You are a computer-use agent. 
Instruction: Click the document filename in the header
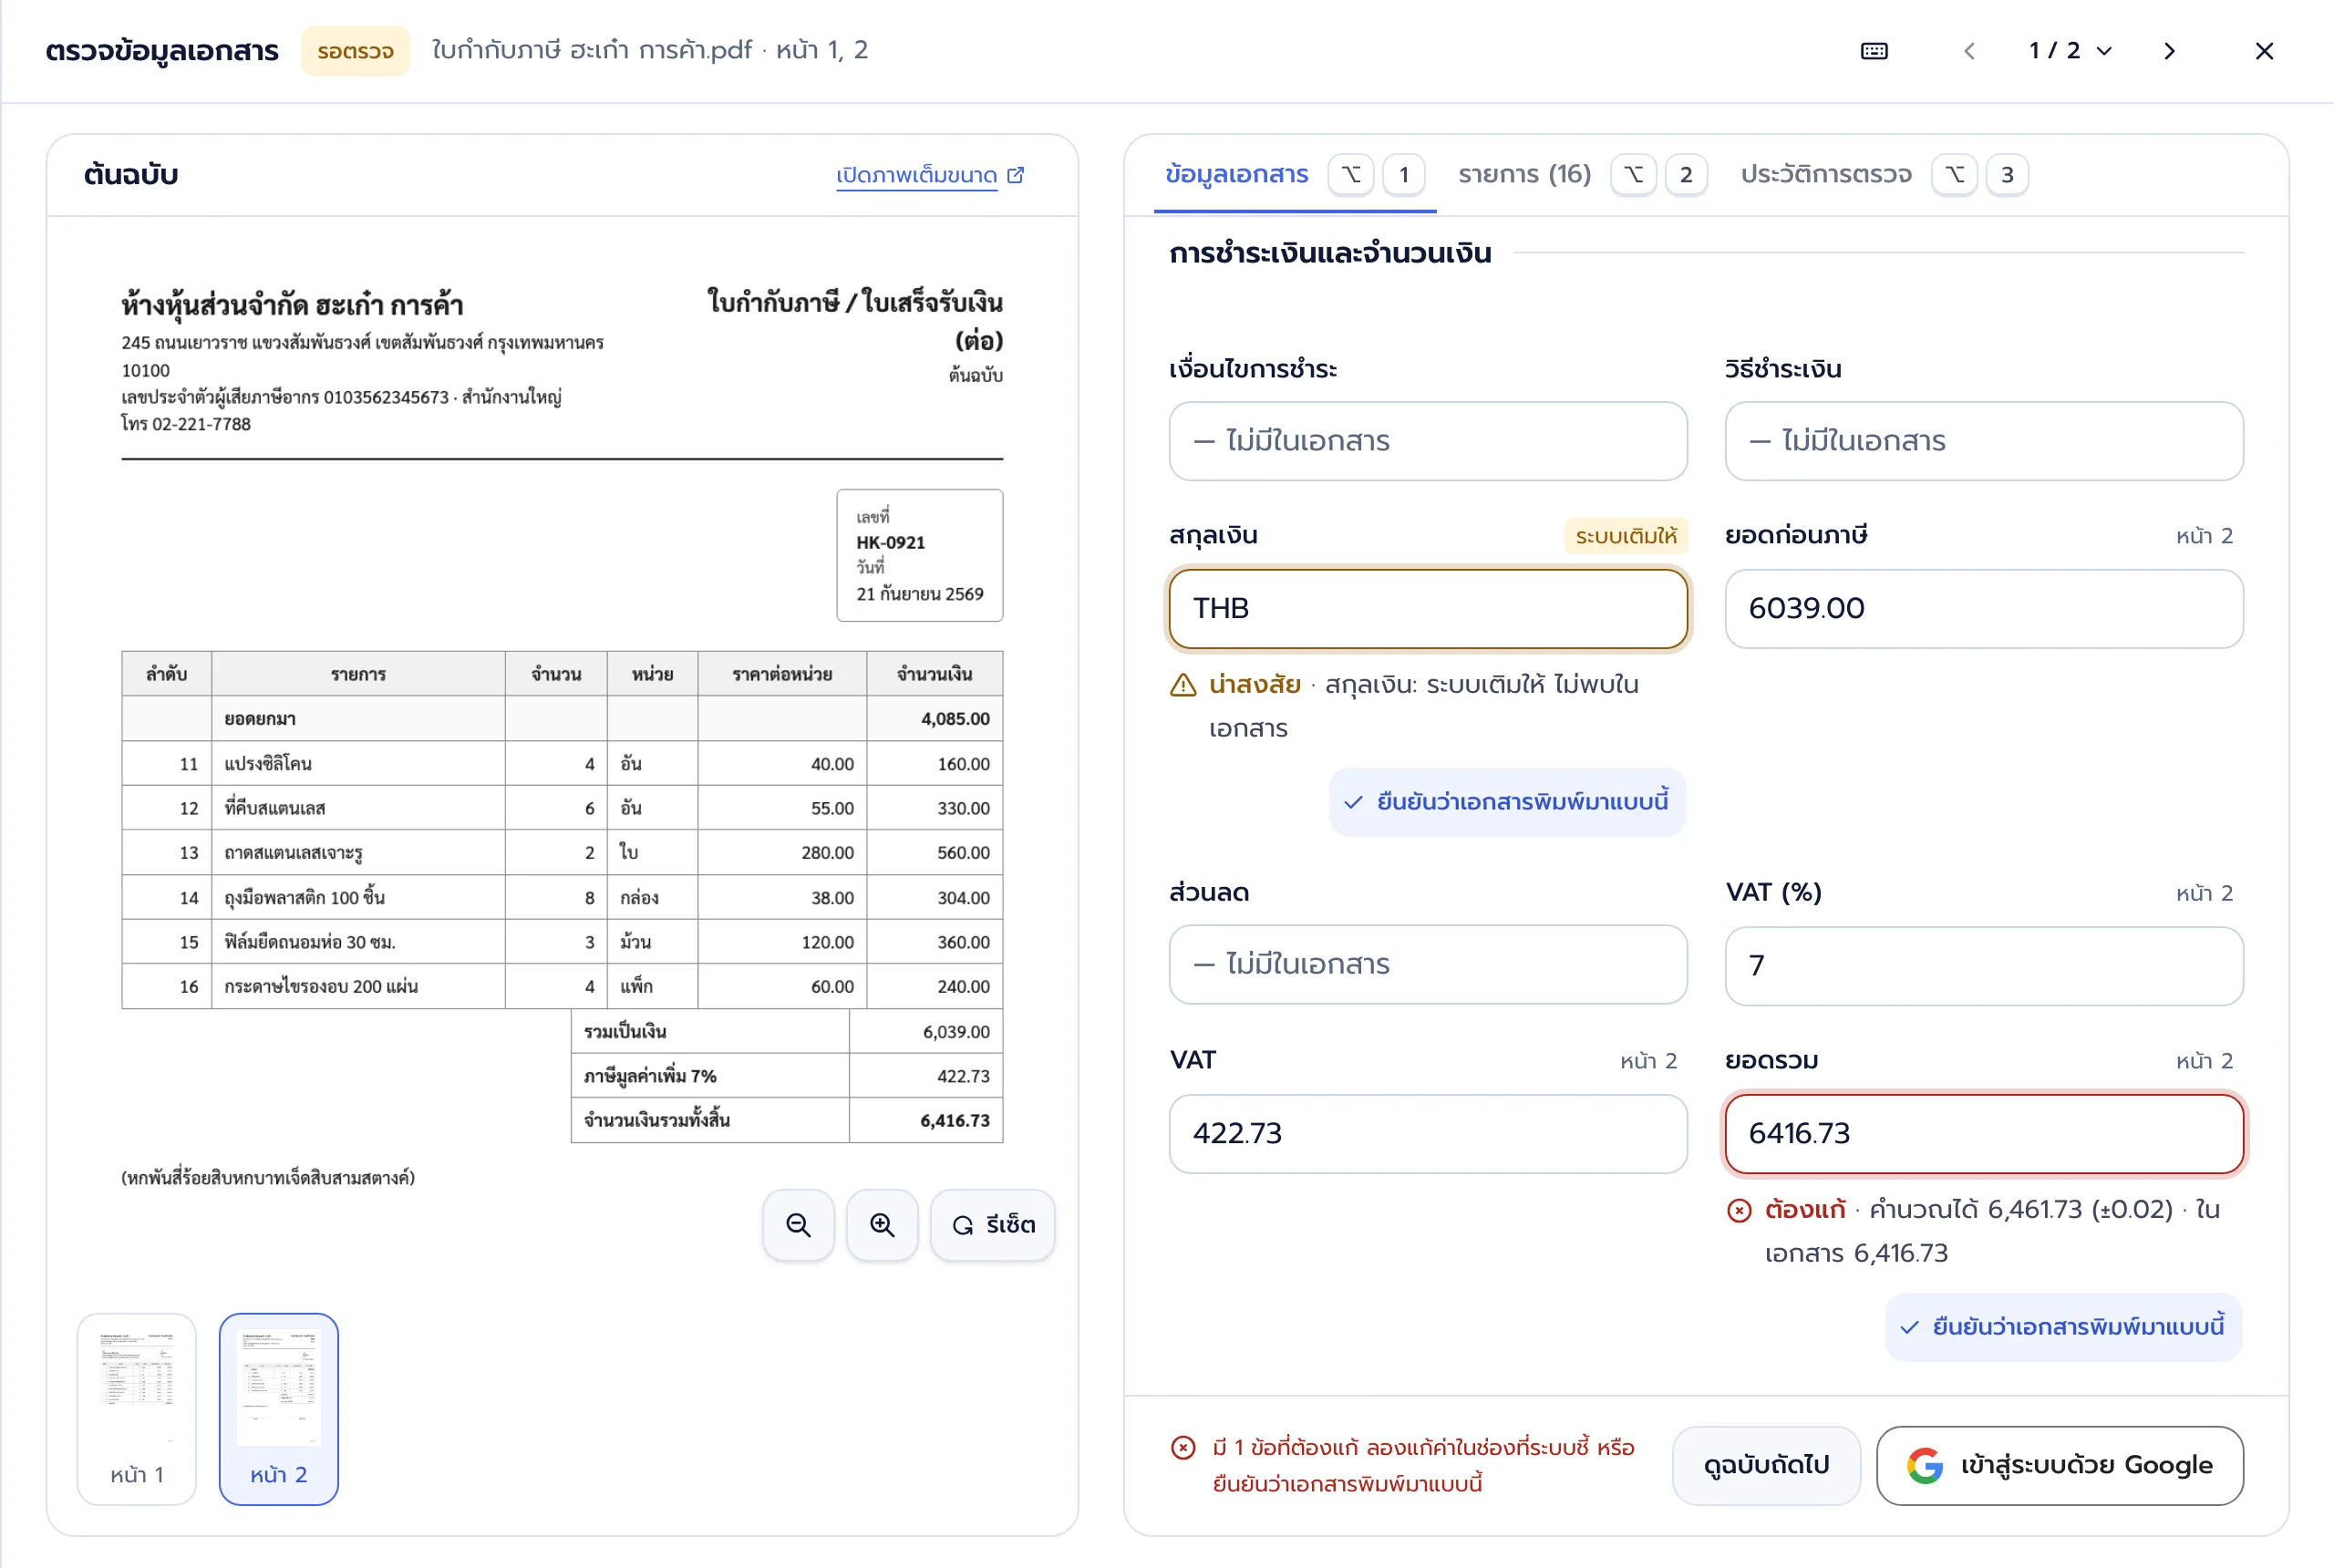click(592, 50)
